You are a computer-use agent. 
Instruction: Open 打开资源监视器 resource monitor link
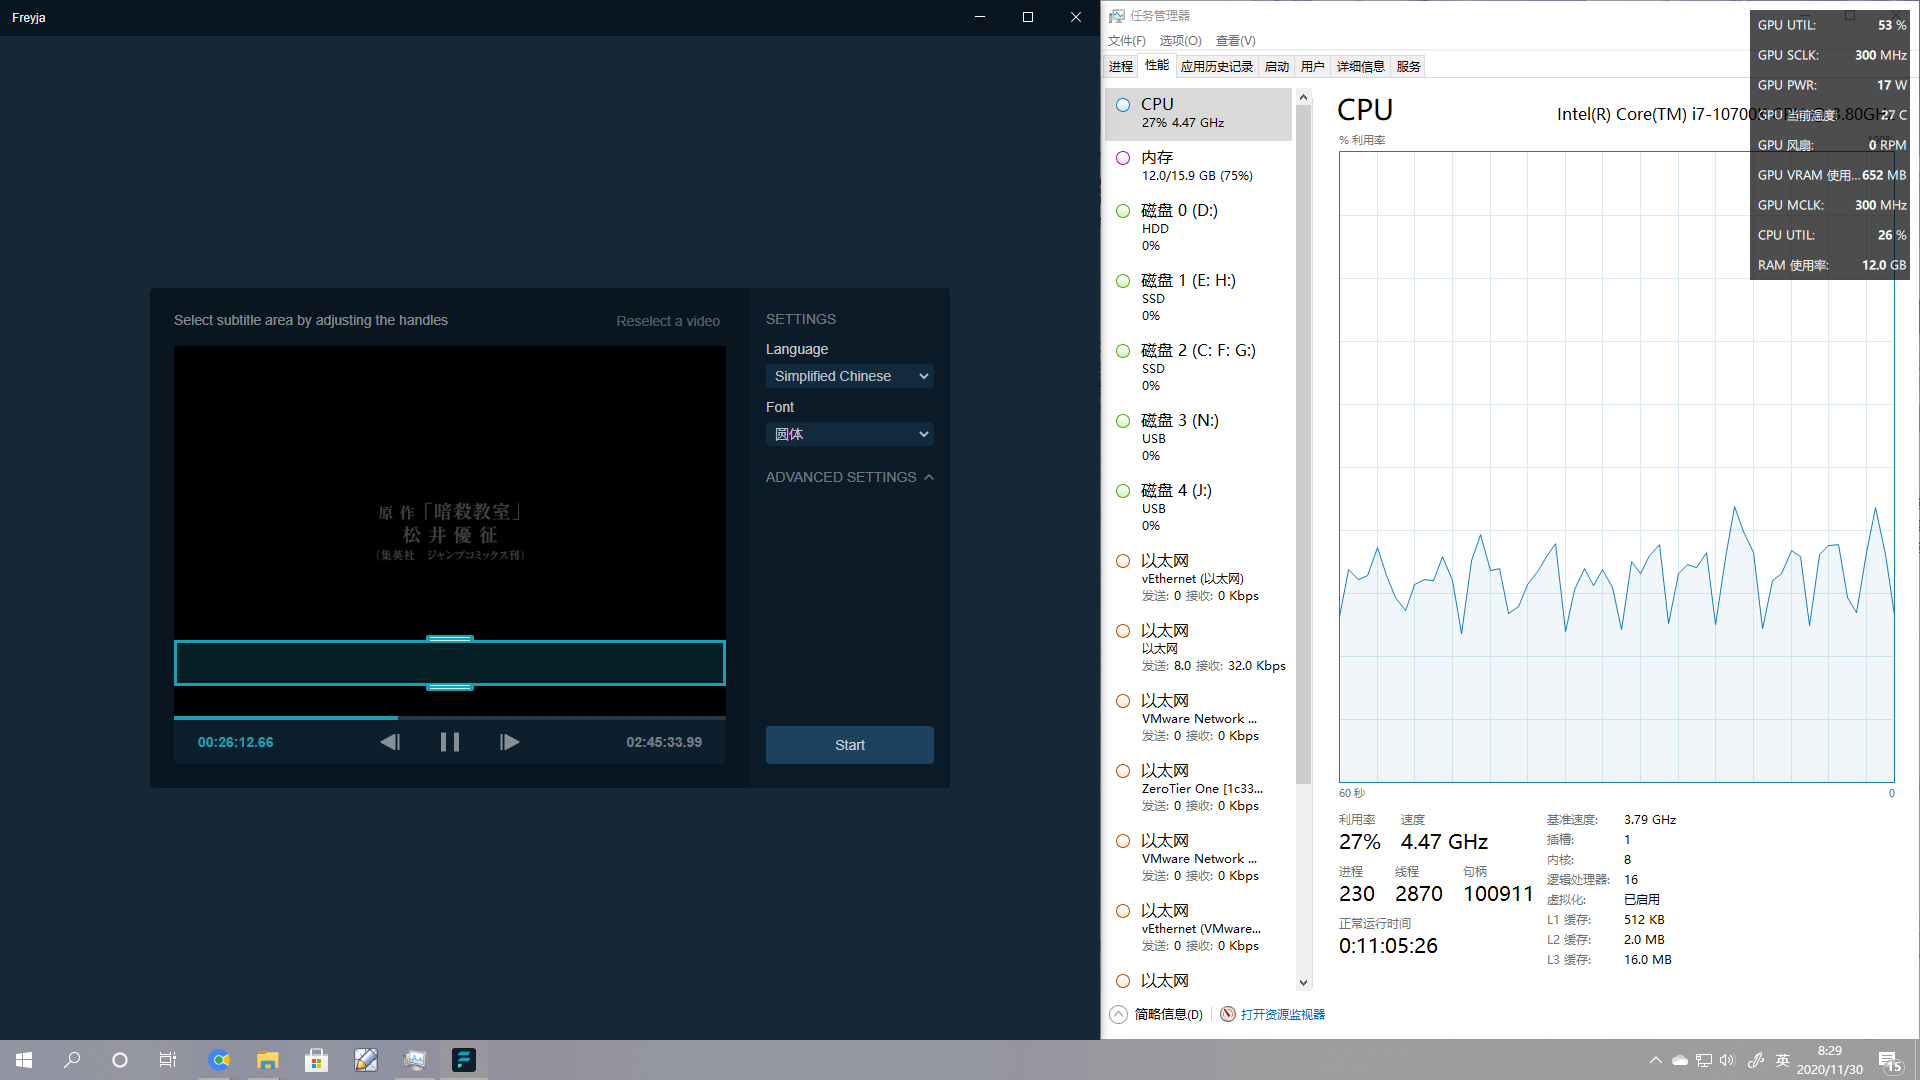[1272, 1014]
